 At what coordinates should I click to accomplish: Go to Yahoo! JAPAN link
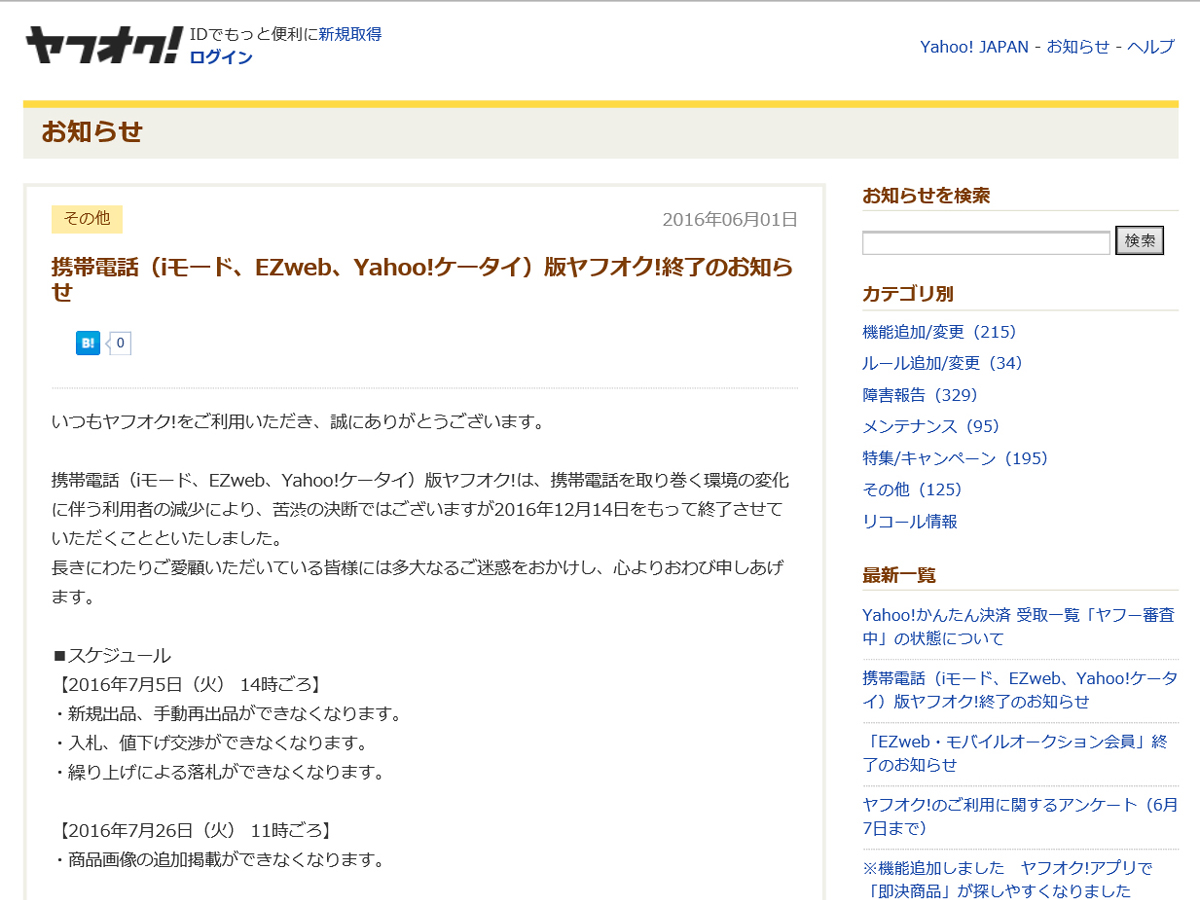click(x=974, y=47)
